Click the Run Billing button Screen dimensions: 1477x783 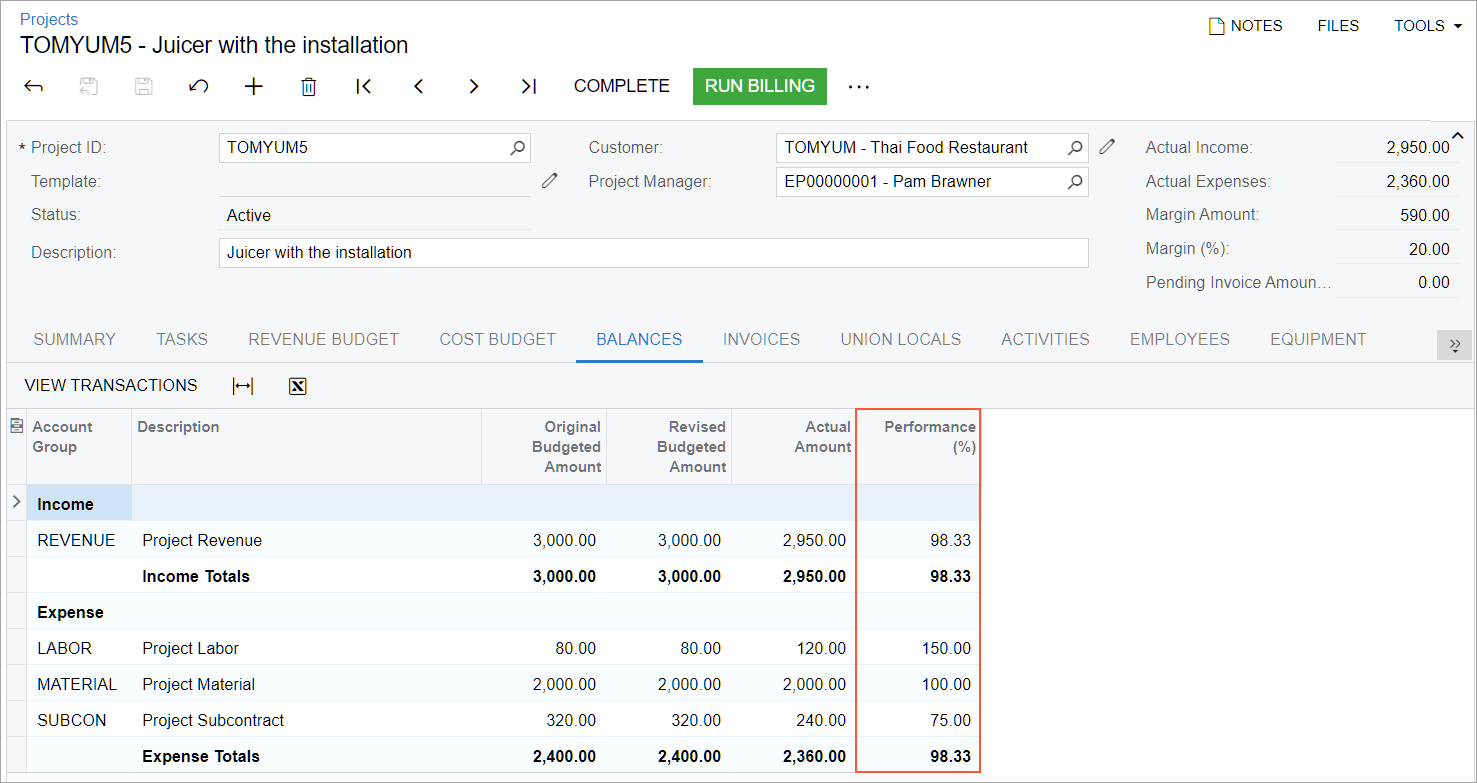tap(759, 86)
